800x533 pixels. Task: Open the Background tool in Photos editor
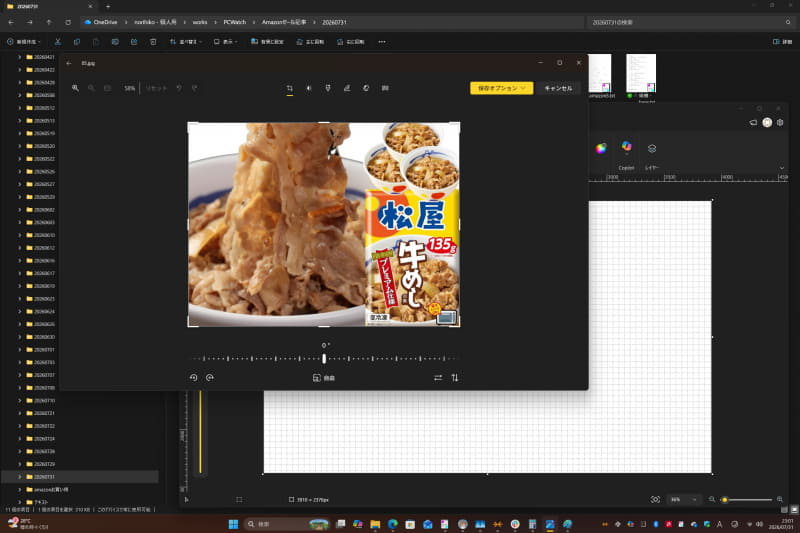pos(385,88)
